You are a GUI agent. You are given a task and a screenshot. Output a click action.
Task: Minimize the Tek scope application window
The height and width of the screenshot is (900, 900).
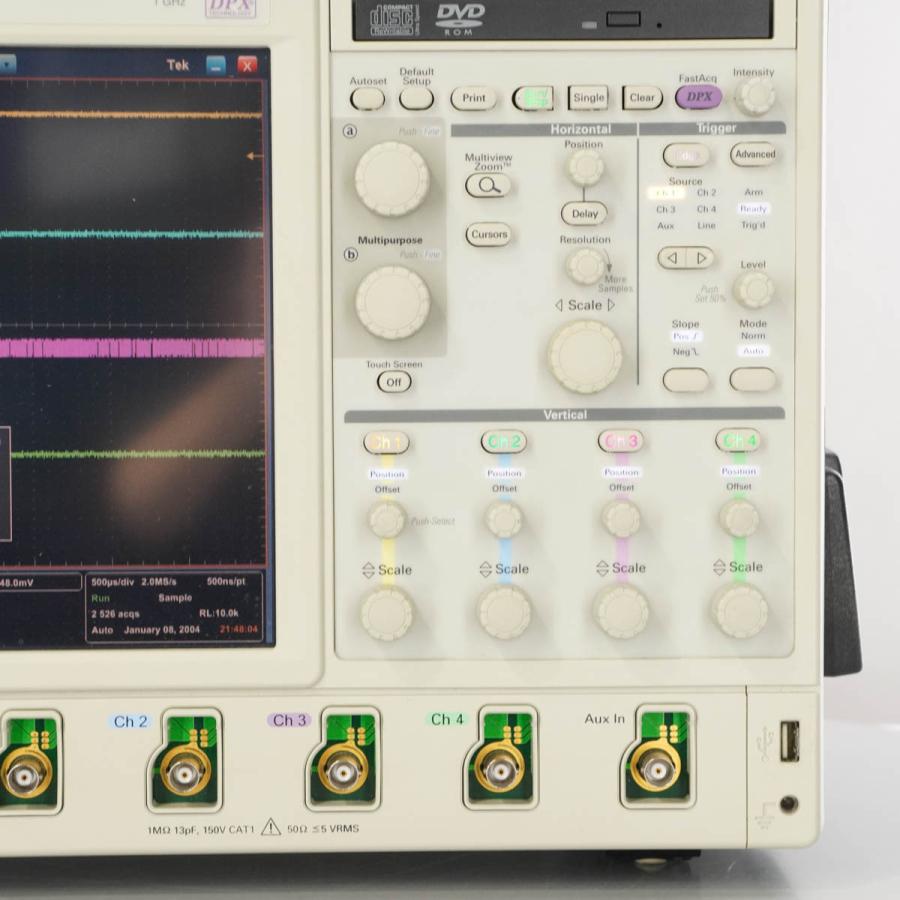[x=216, y=65]
